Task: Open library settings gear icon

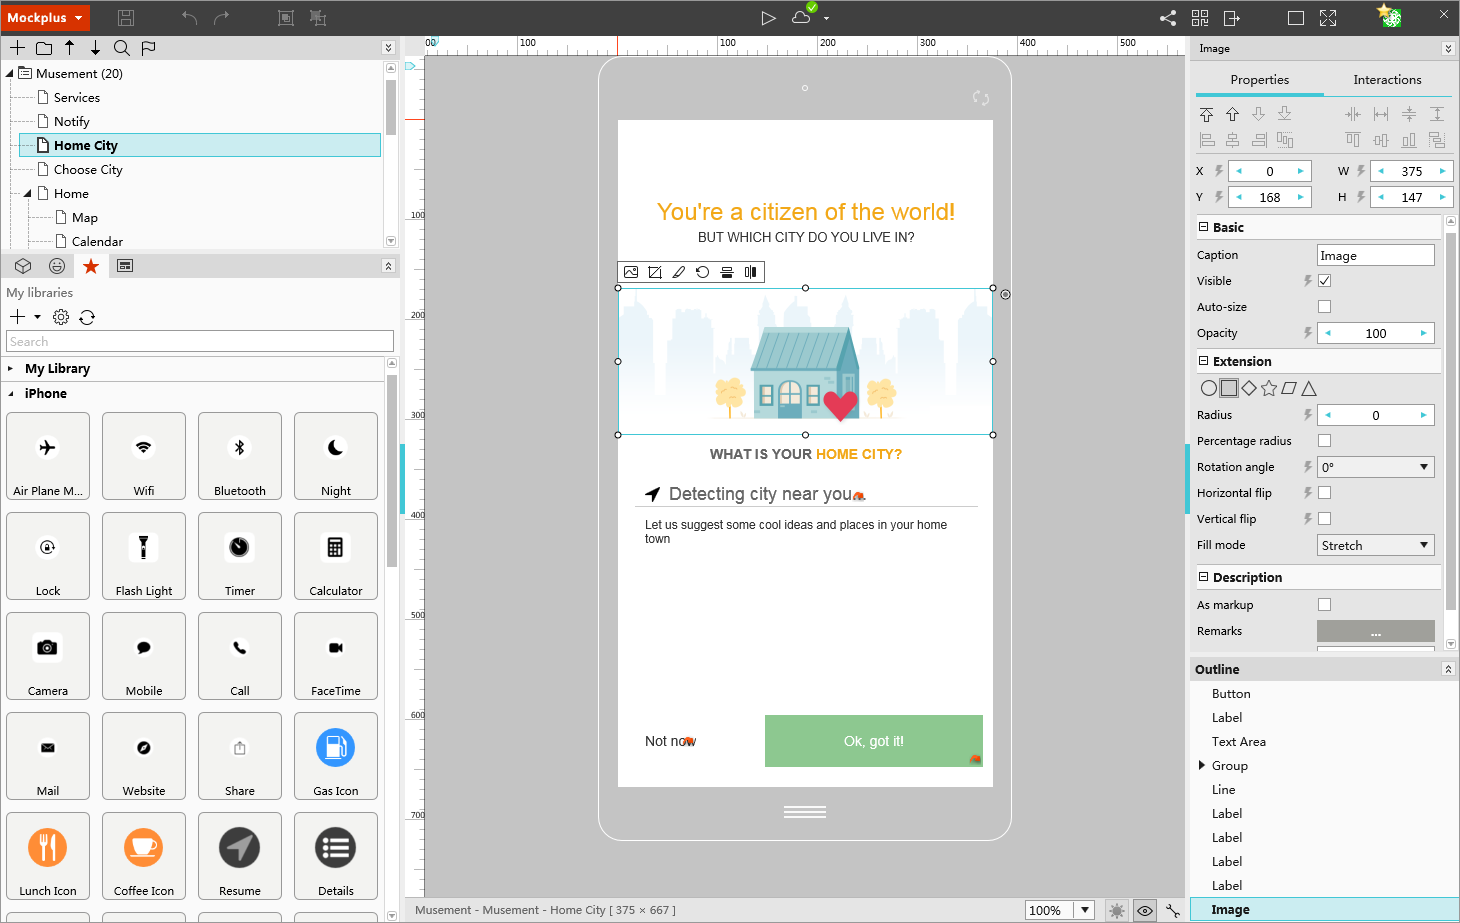Action: pyautogui.click(x=61, y=317)
